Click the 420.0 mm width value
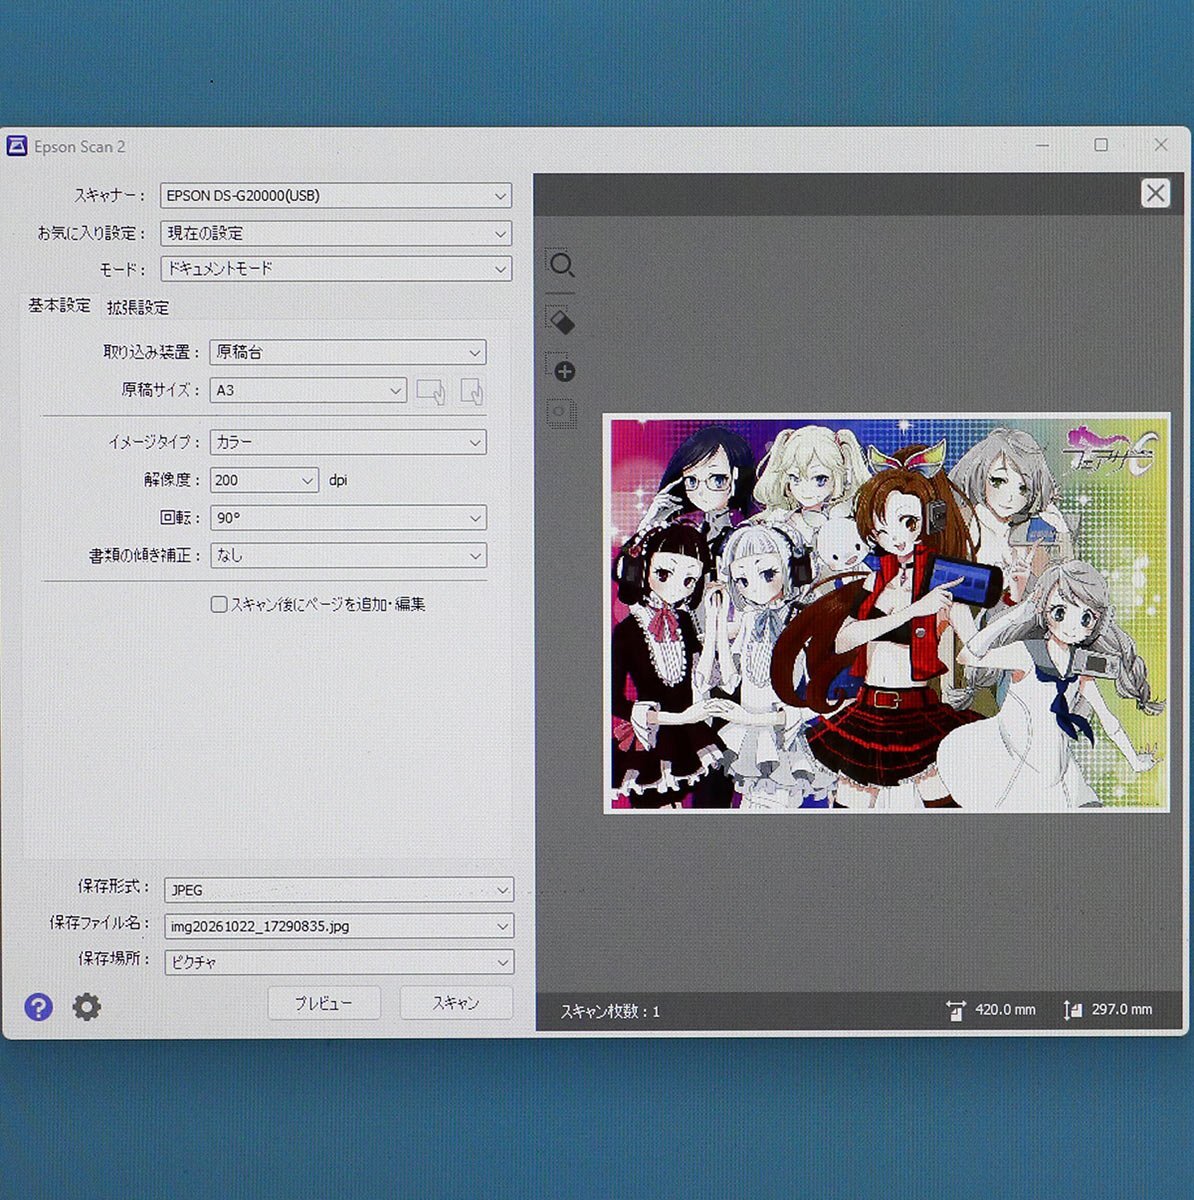Viewport: 1194px width, 1200px height. (1005, 1010)
